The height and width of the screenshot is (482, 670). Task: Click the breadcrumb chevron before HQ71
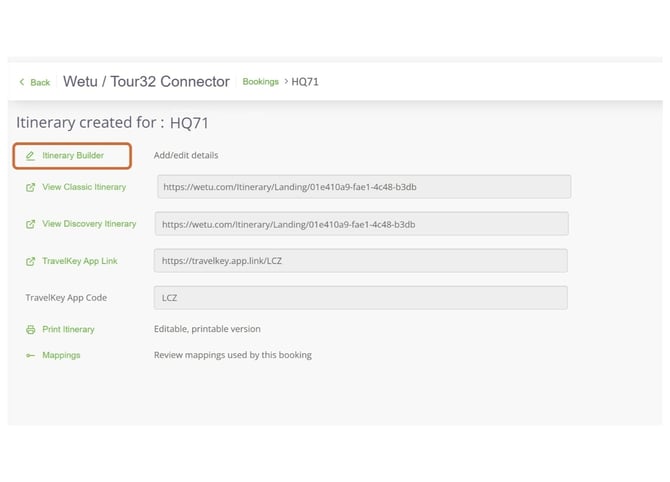pyautogui.click(x=286, y=81)
